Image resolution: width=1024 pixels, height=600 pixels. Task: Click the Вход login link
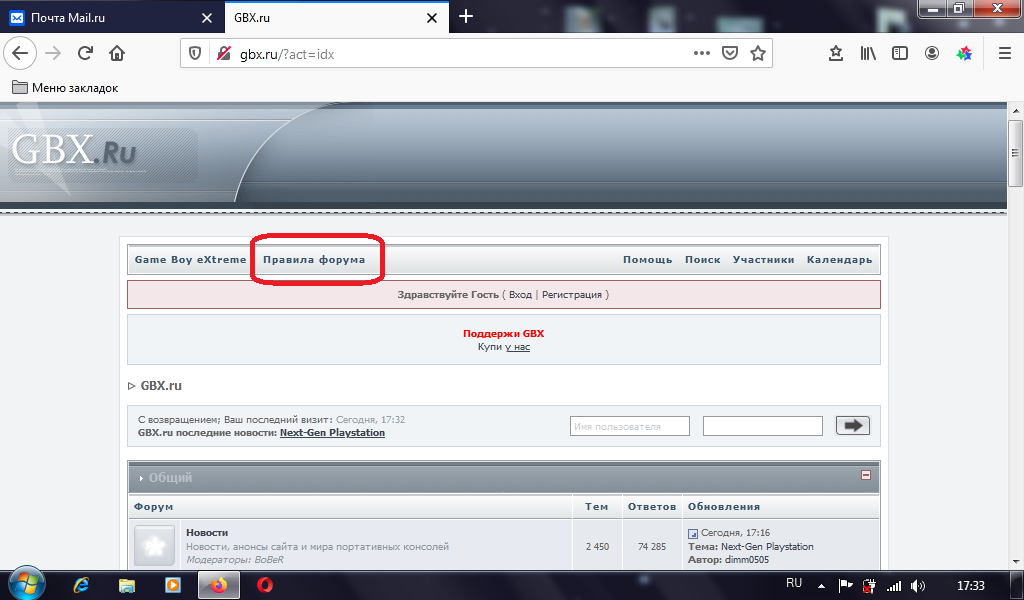tap(520, 294)
